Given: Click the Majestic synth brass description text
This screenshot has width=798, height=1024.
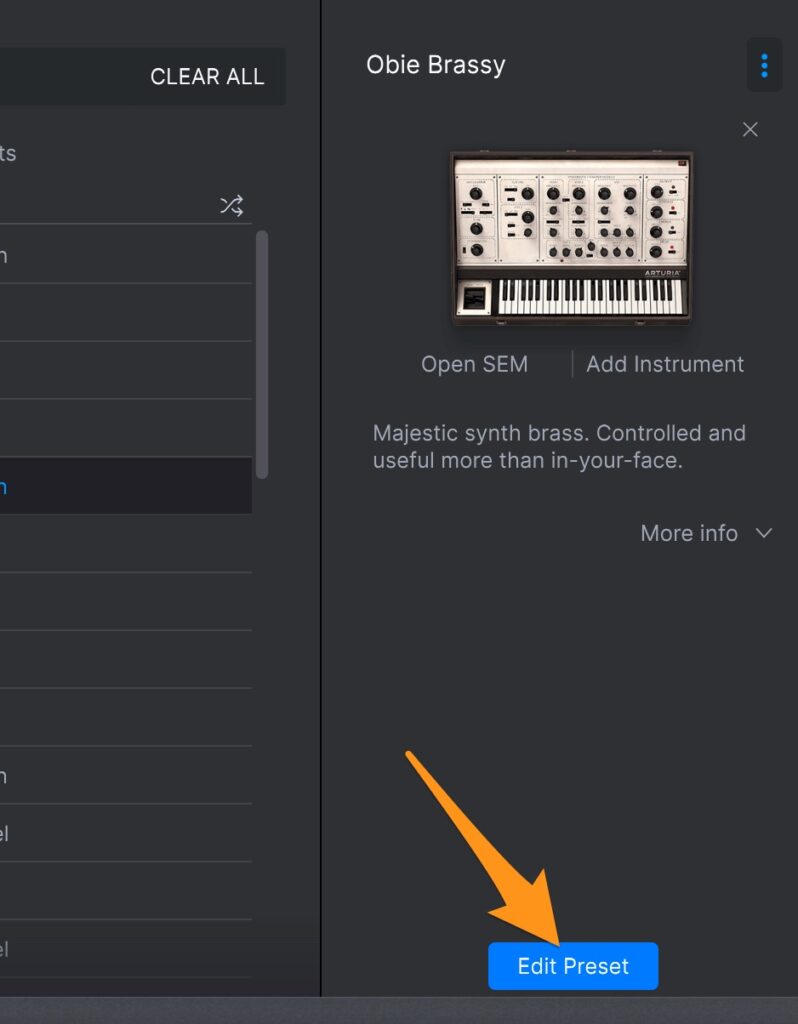Looking at the screenshot, I should coord(559,447).
